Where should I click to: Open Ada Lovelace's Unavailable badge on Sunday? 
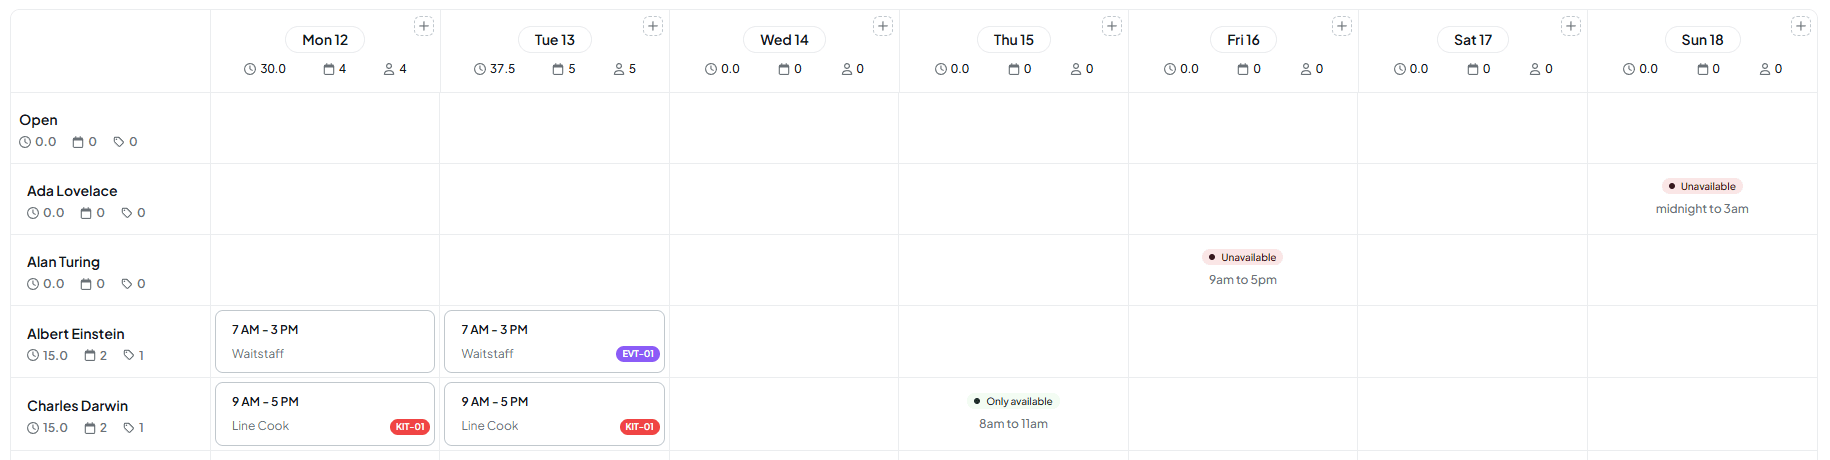click(1702, 186)
